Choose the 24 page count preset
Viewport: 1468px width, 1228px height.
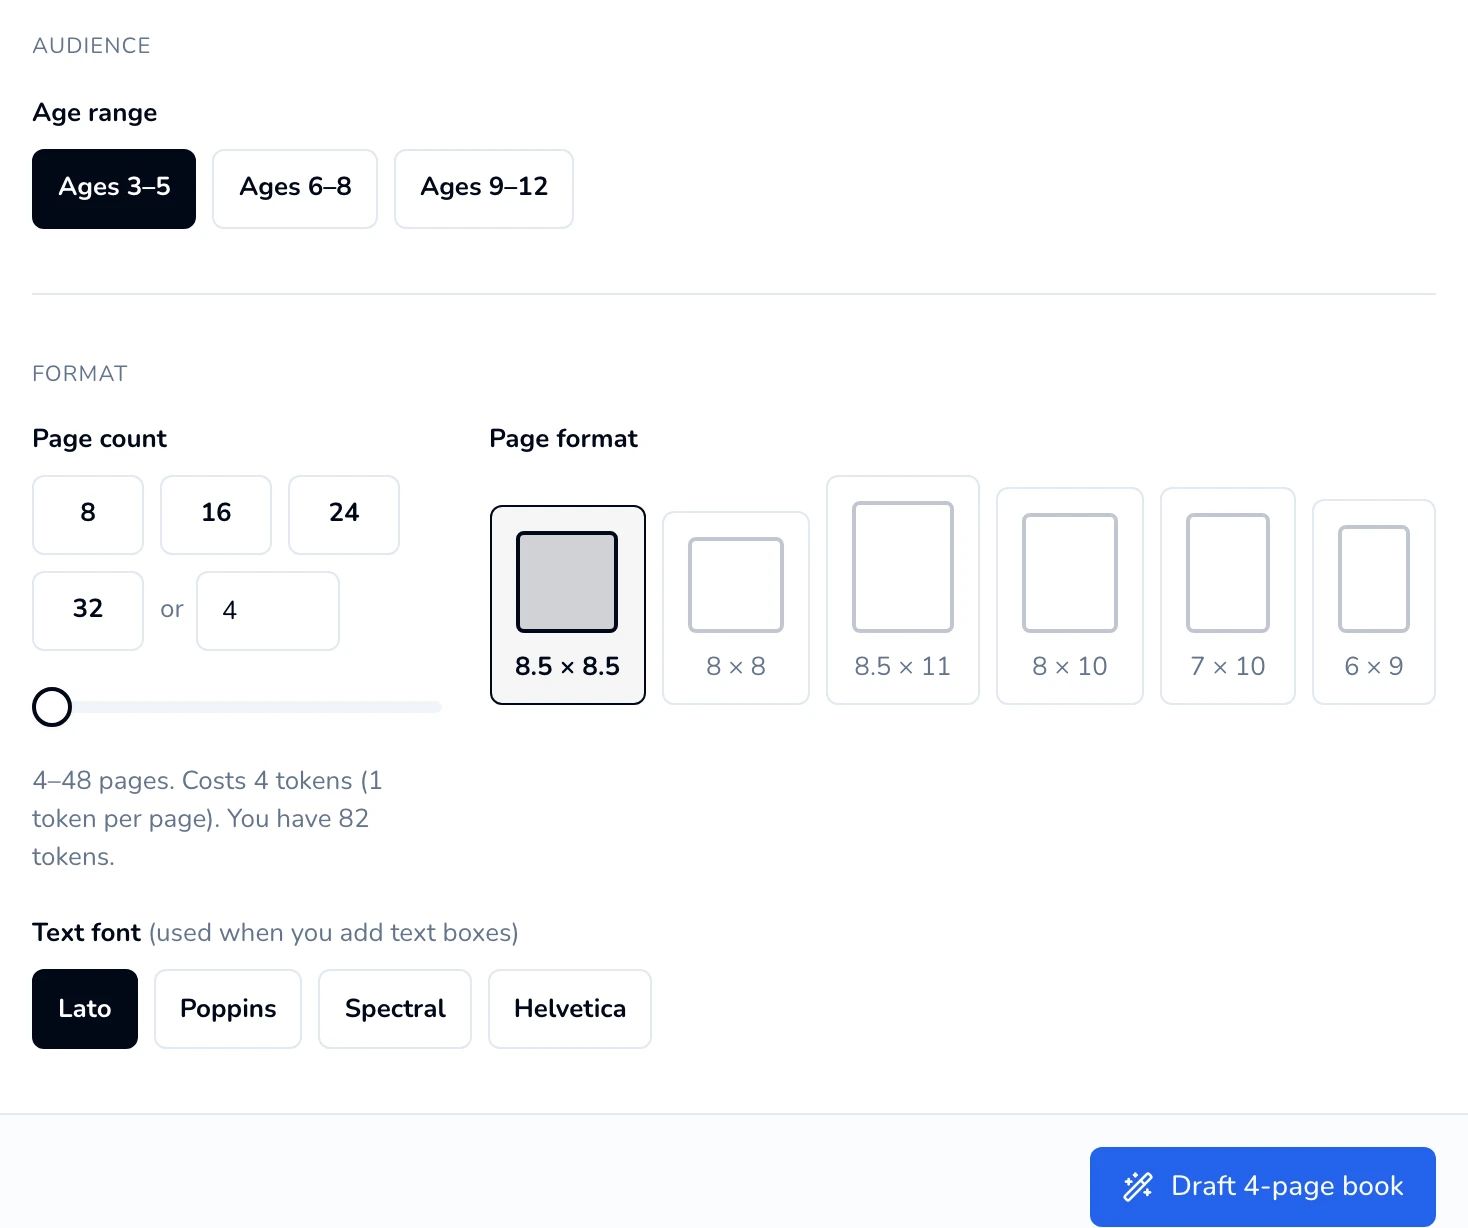click(x=344, y=515)
